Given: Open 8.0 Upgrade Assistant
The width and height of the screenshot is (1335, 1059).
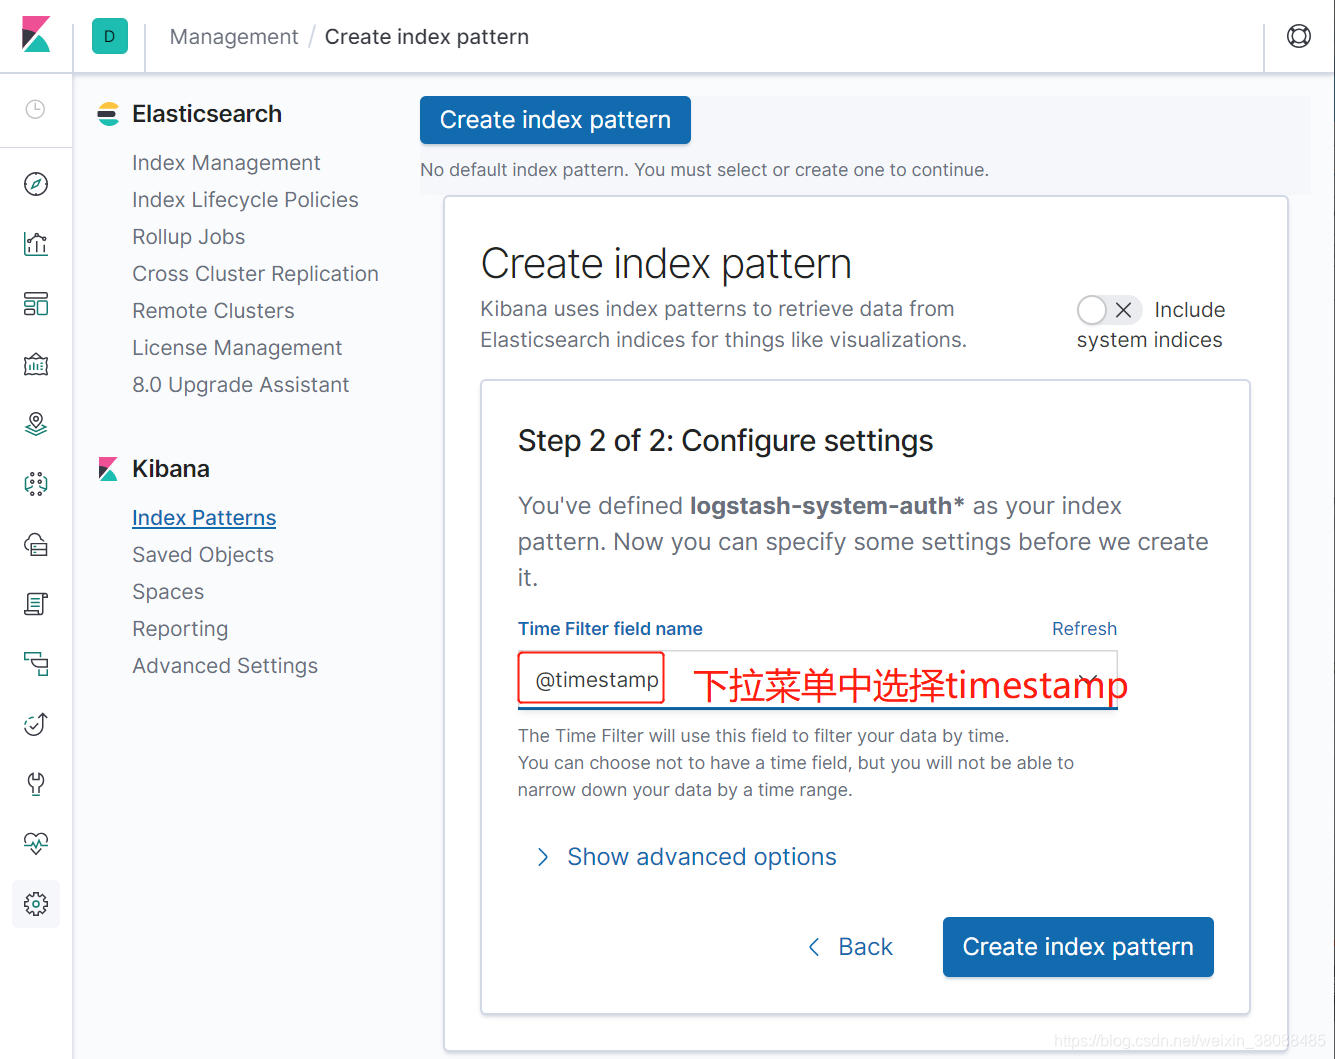Looking at the screenshot, I should click(x=240, y=385).
